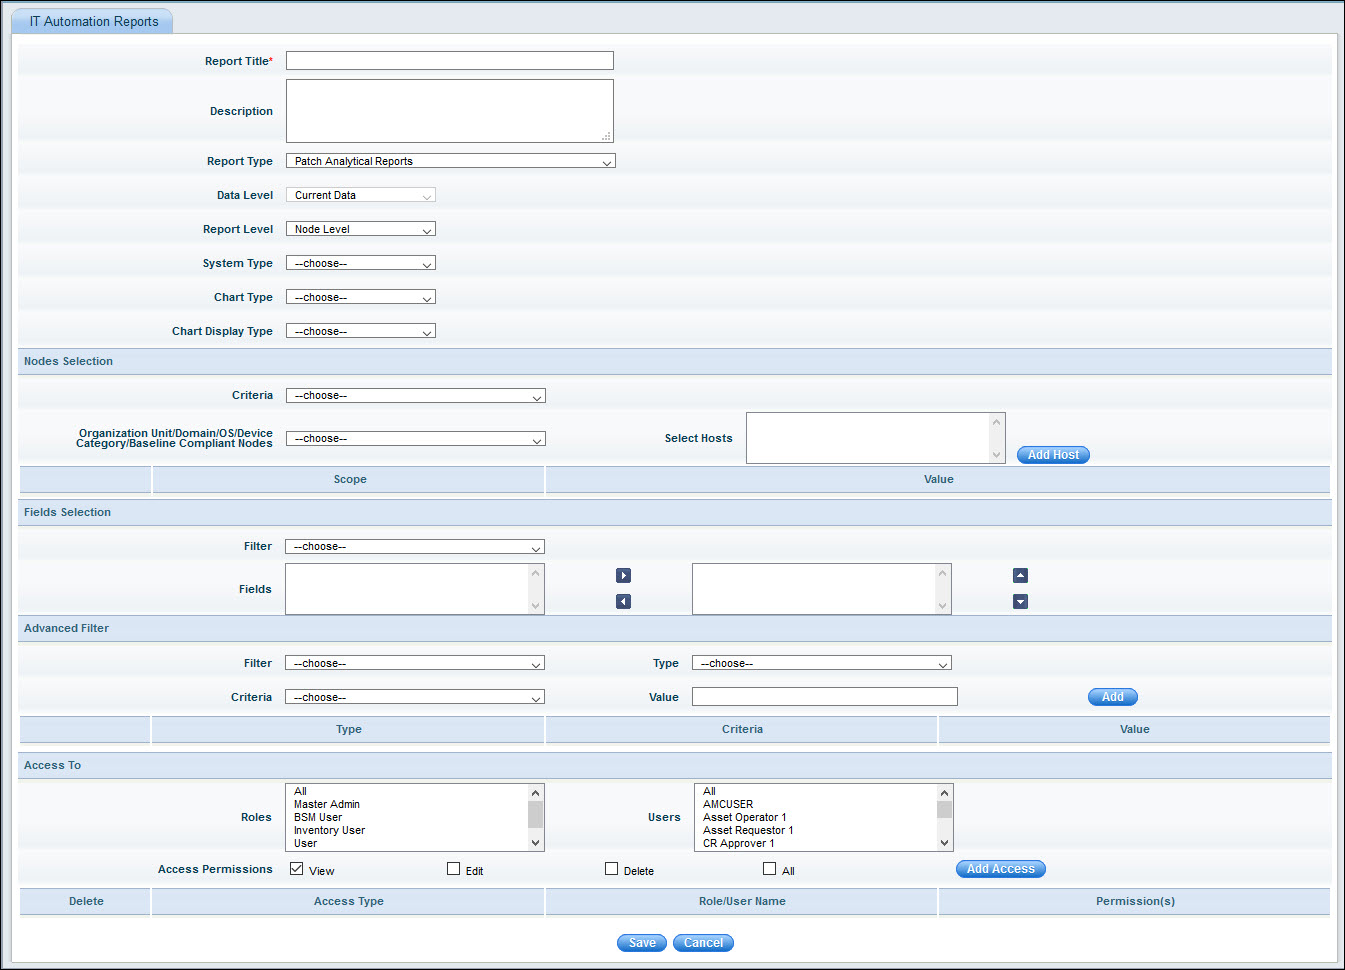
Task: Select the IT Automation Reports tab
Action: [x=93, y=21]
